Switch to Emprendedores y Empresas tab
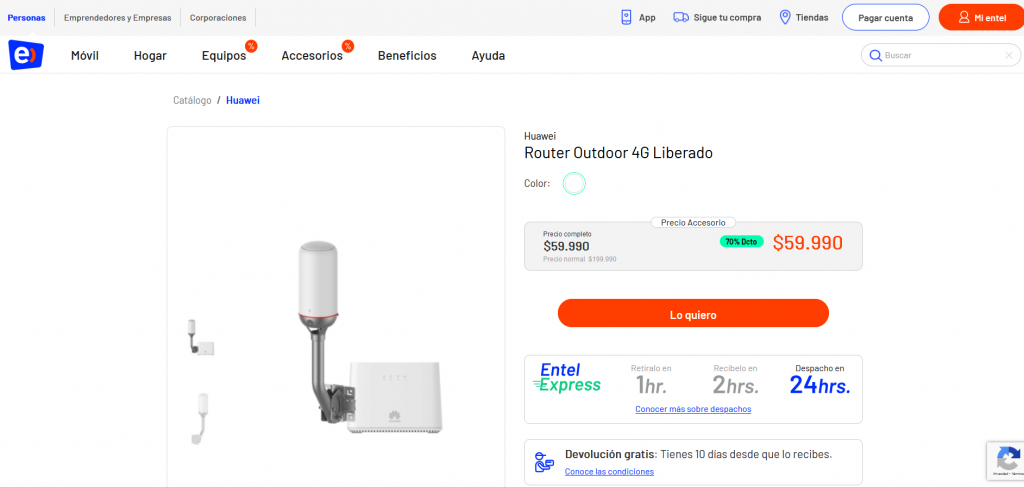 coord(118,18)
